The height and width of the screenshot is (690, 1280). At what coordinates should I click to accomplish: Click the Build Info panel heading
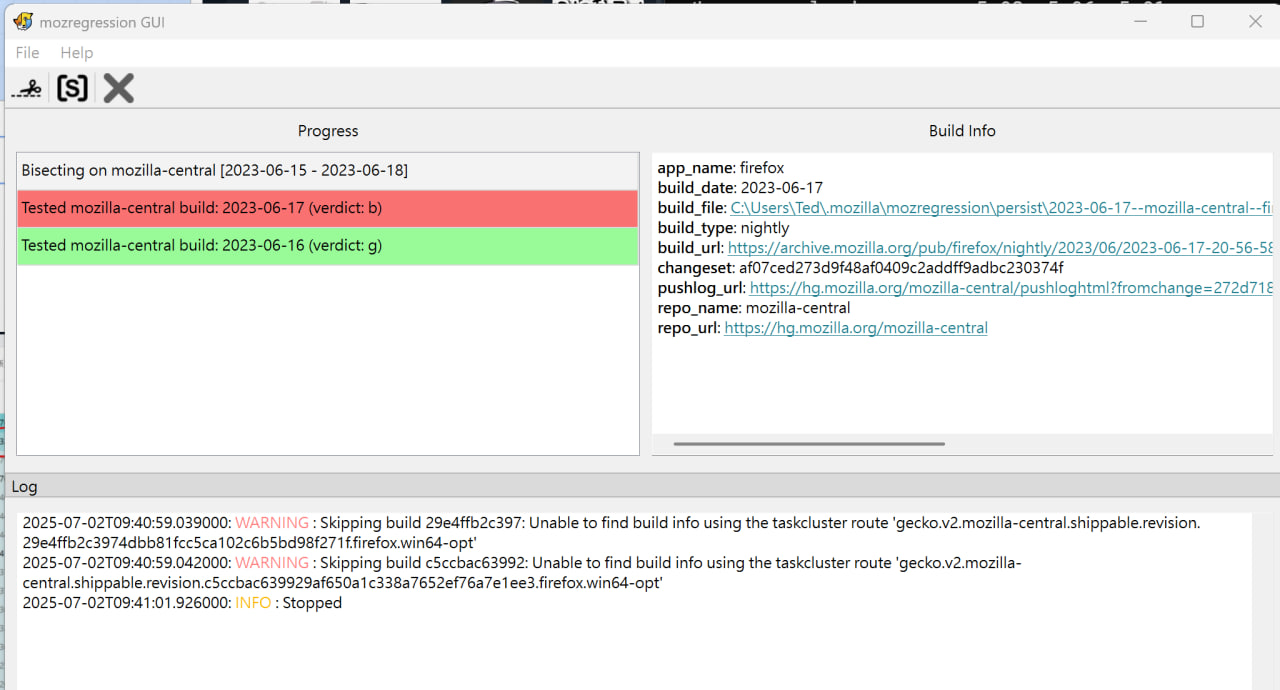click(x=962, y=131)
